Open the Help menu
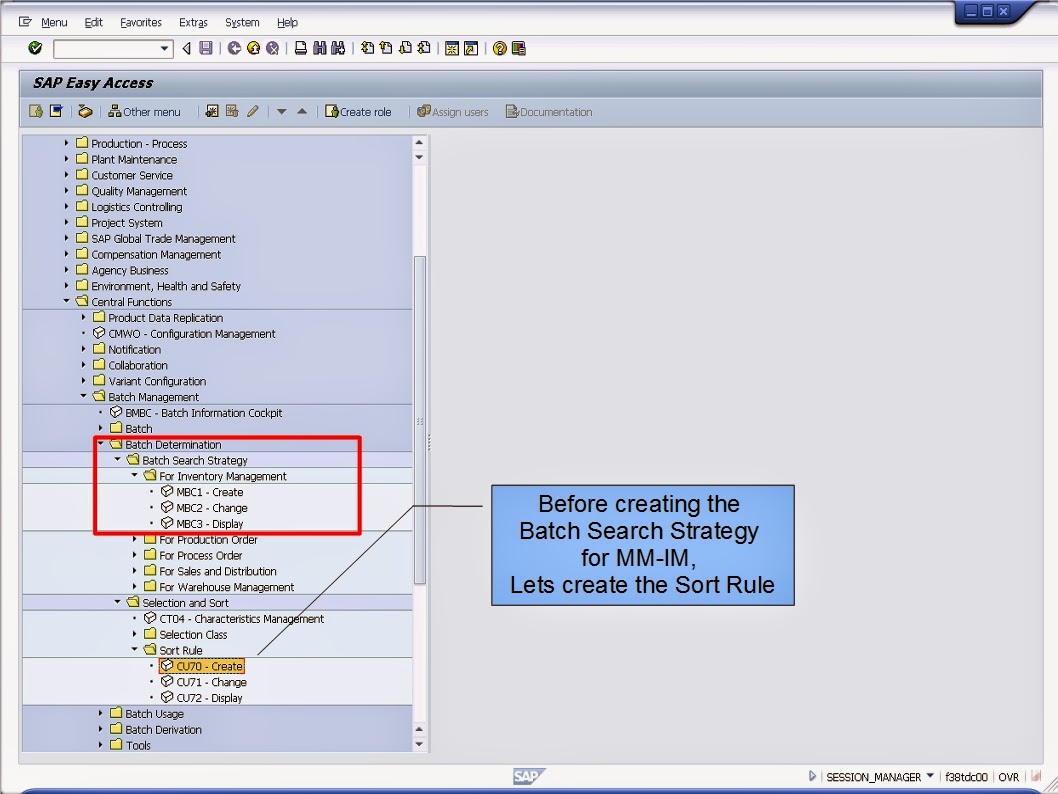1058x794 pixels. [x=287, y=22]
